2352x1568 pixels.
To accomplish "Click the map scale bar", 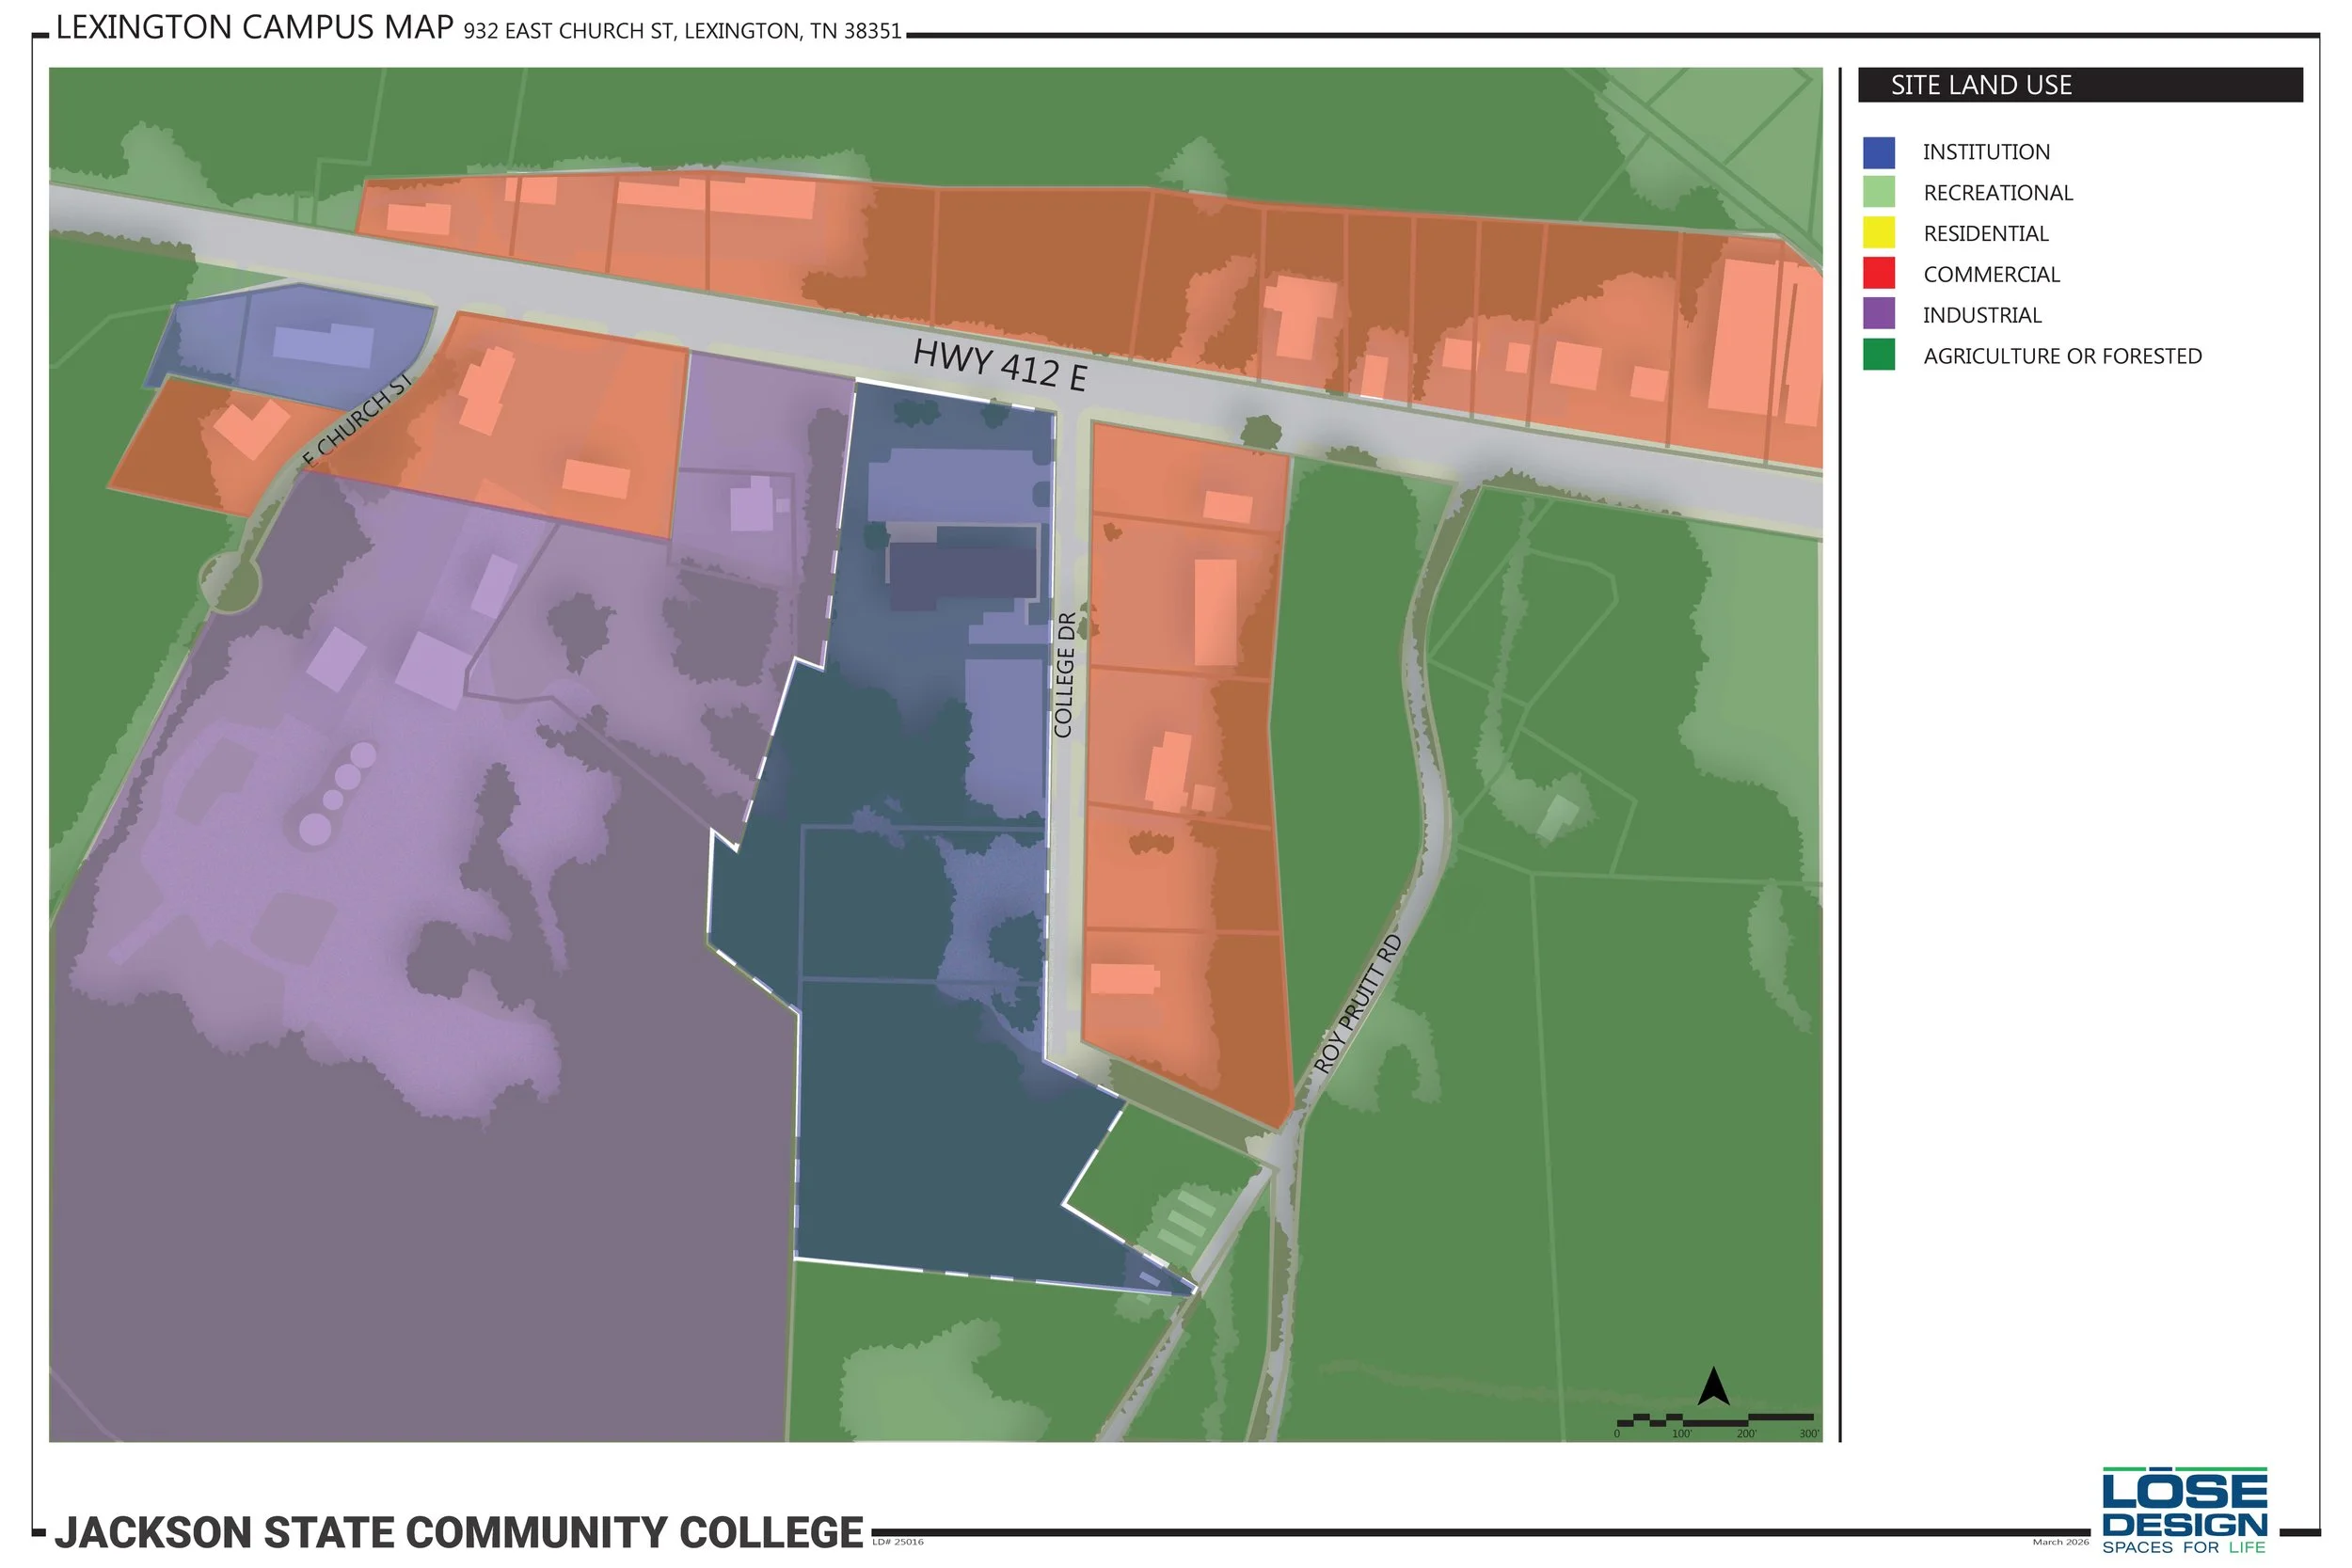I will pyautogui.click(x=1716, y=1424).
